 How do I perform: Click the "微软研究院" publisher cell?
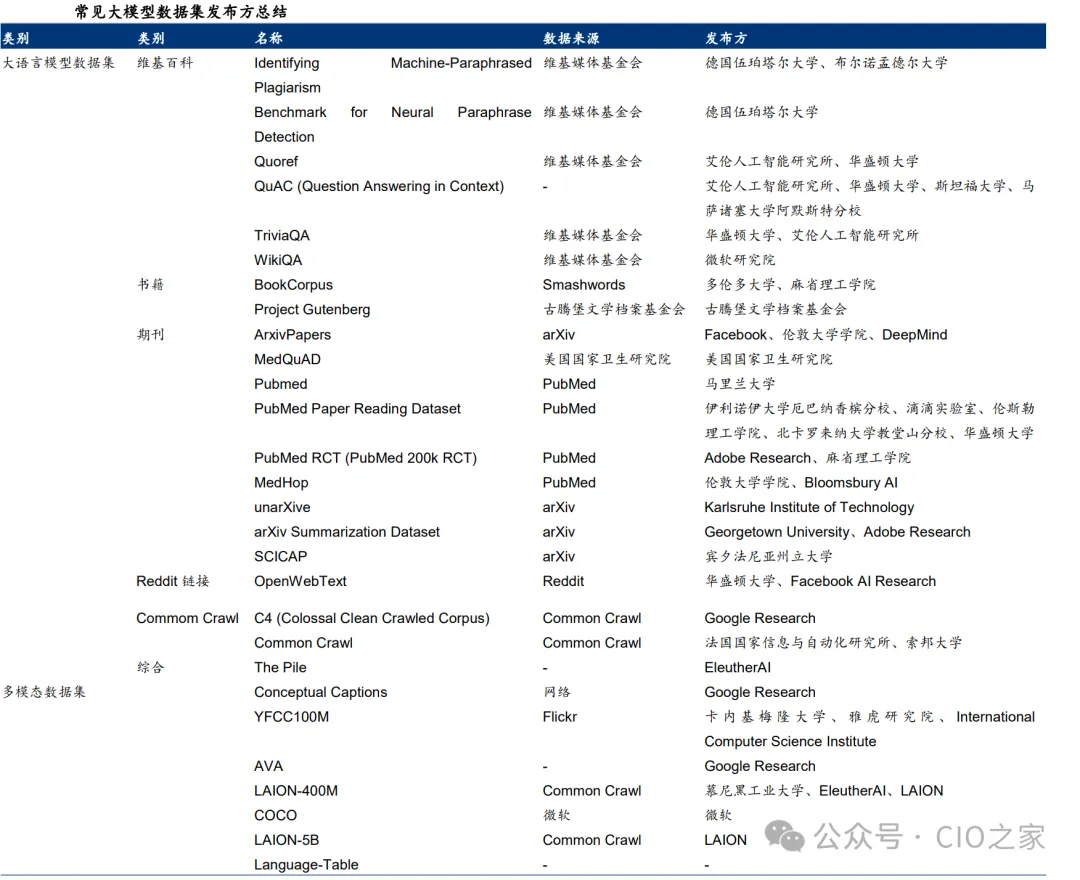click(740, 260)
